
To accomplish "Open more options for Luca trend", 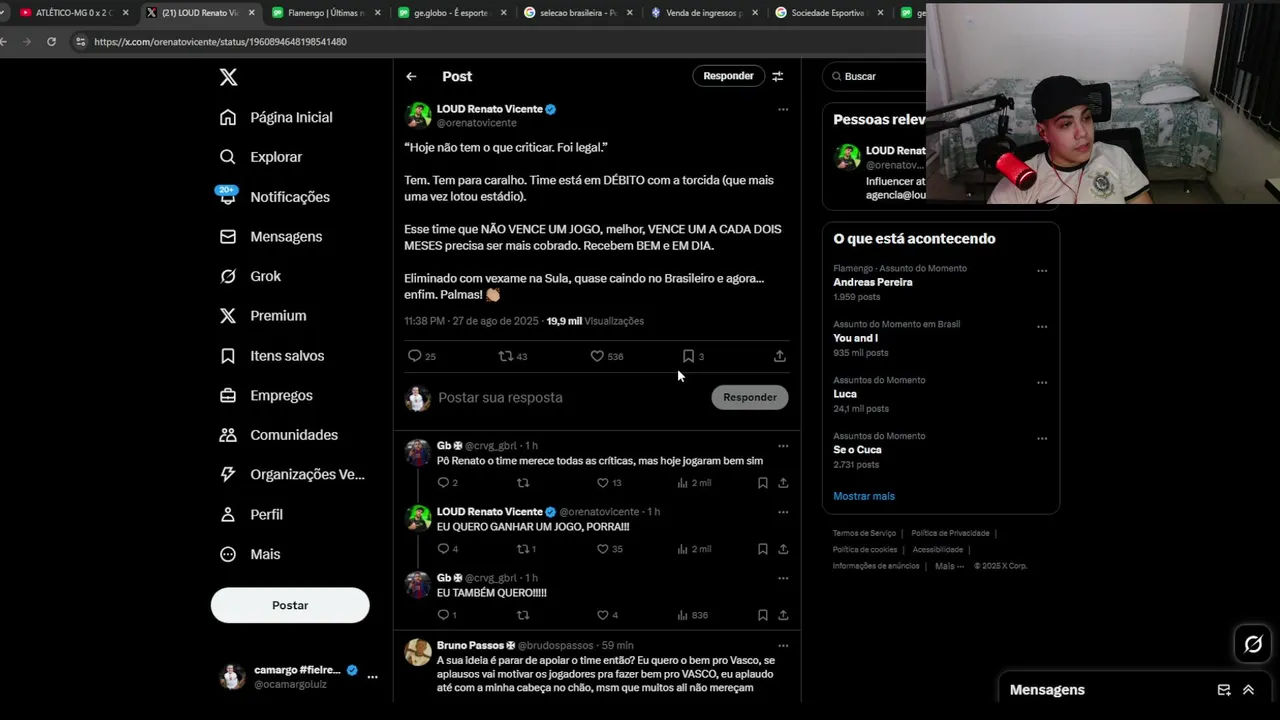I will coord(1042,383).
